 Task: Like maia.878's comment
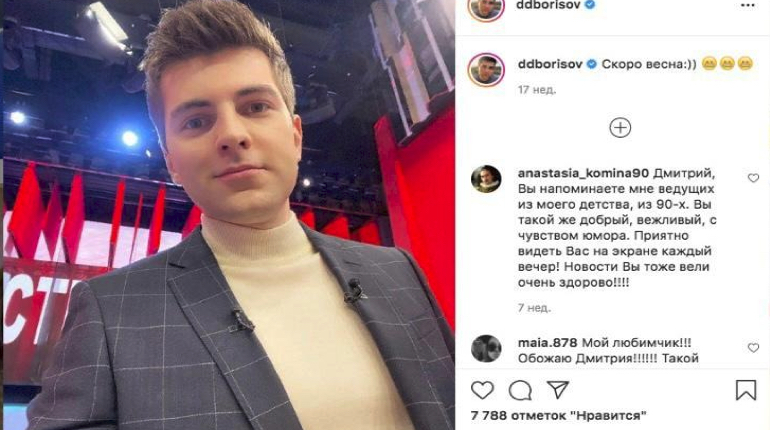753,348
